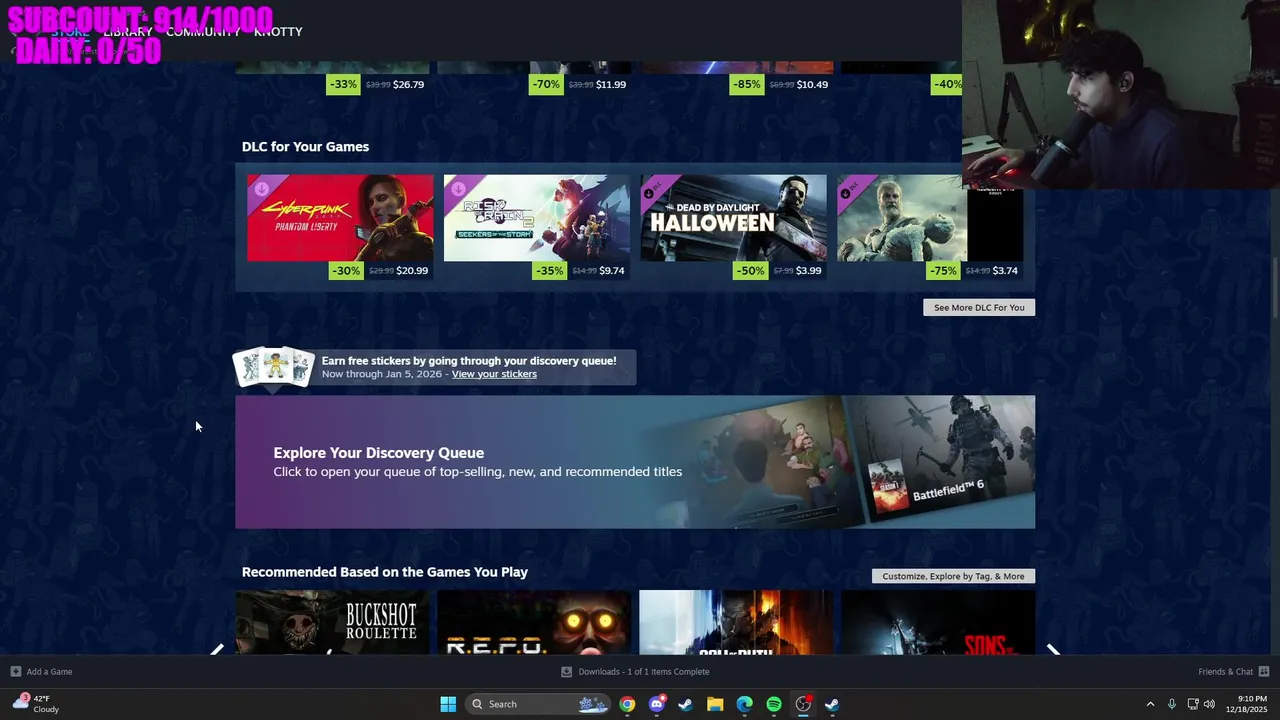Open the LIBRARY tab
The width and height of the screenshot is (1280, 720).
tap(128, 32)
